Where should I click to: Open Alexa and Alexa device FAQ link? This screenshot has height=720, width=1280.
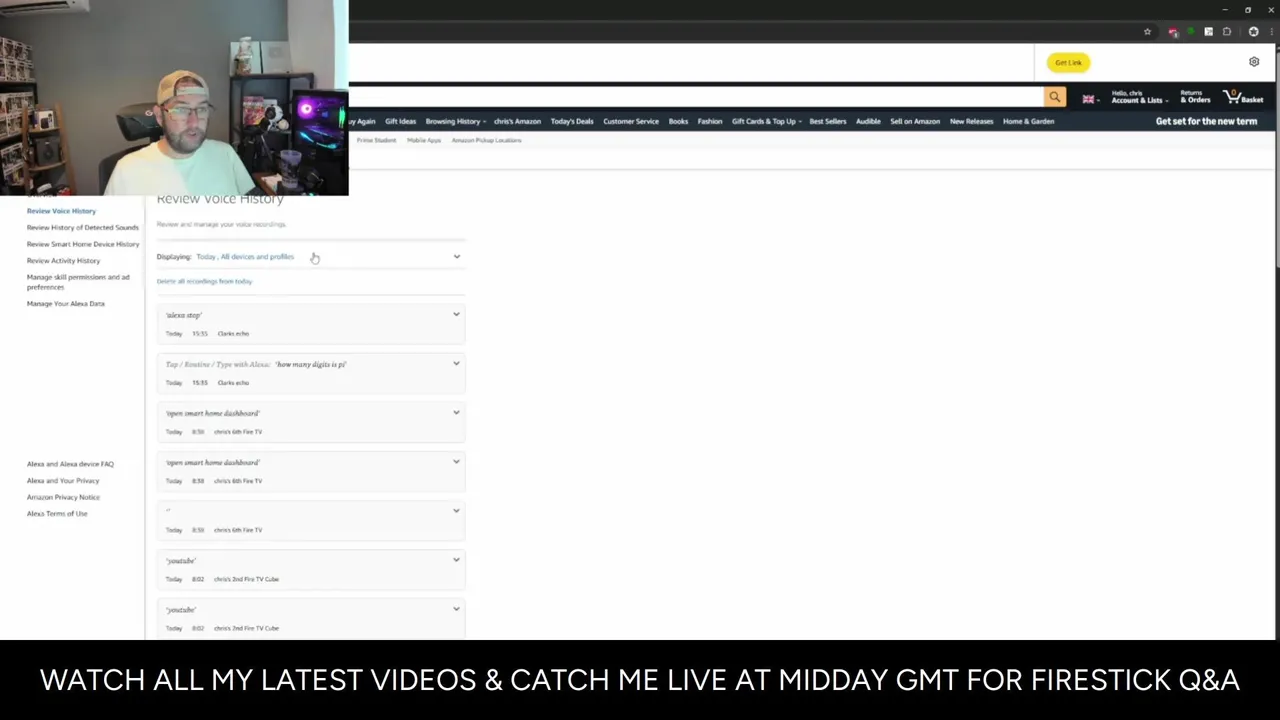pos(70,464)
